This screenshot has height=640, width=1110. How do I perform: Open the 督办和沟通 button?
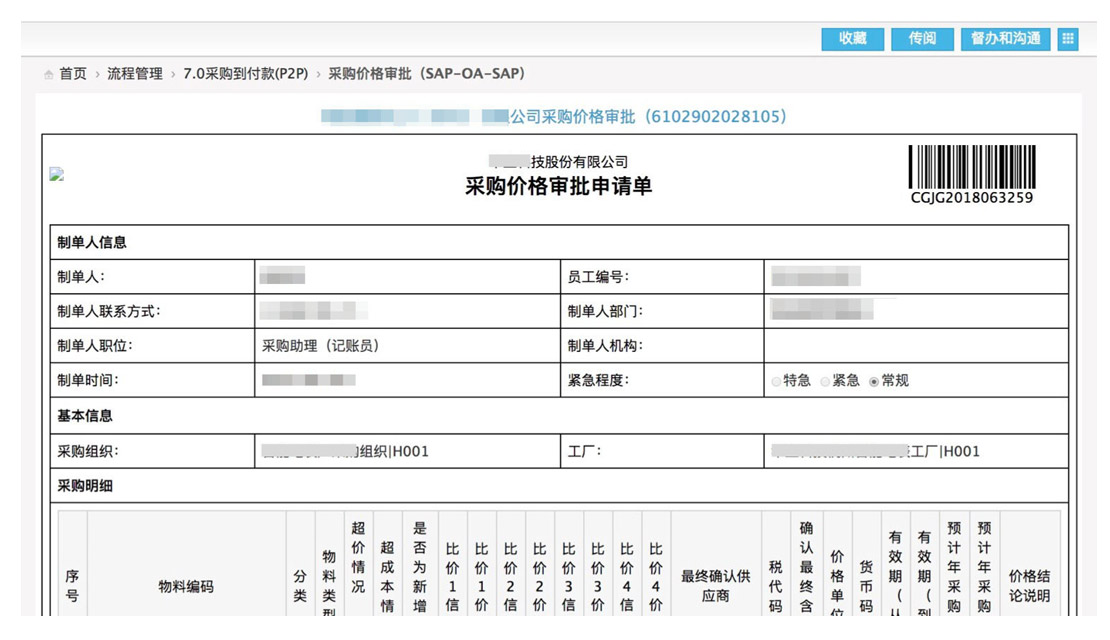pos(1005,39)
